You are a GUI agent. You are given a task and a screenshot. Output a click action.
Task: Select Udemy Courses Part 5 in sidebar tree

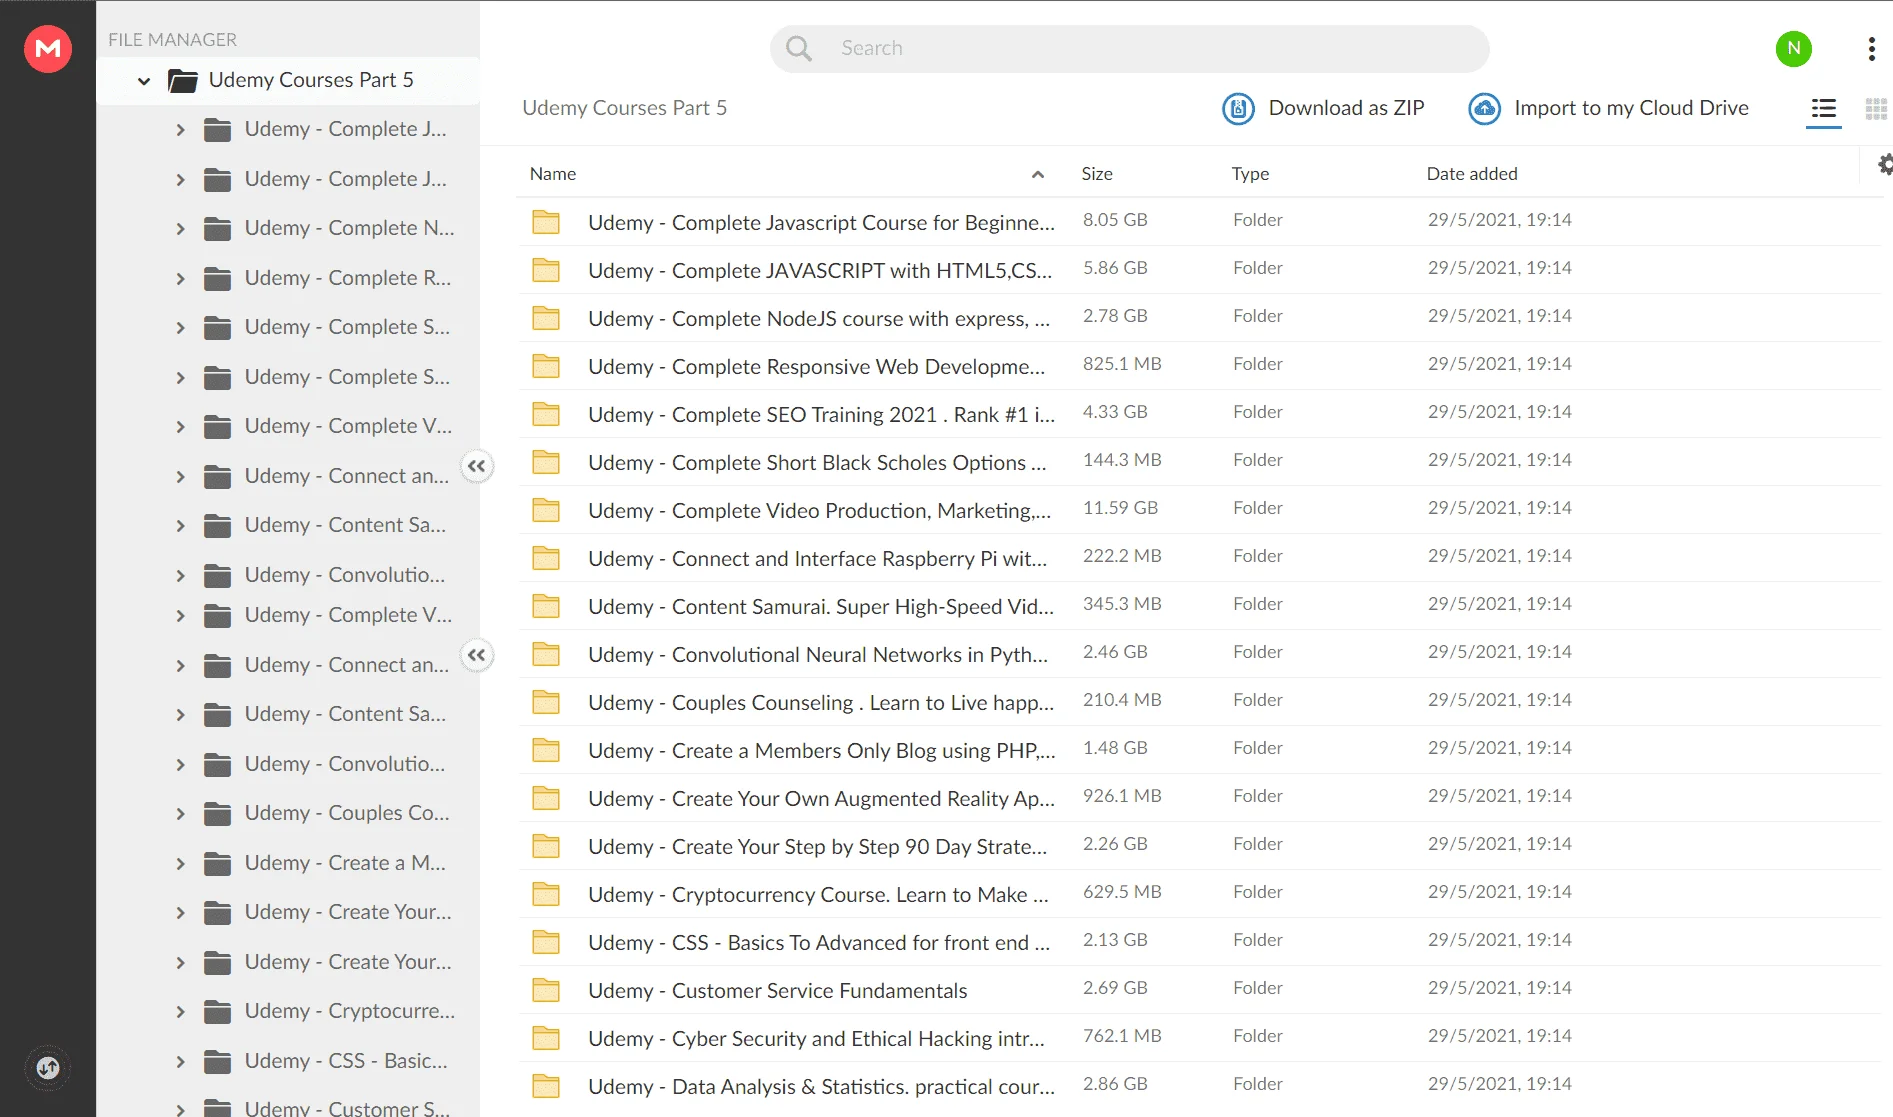pyautogui.click(x=311, y=80)
